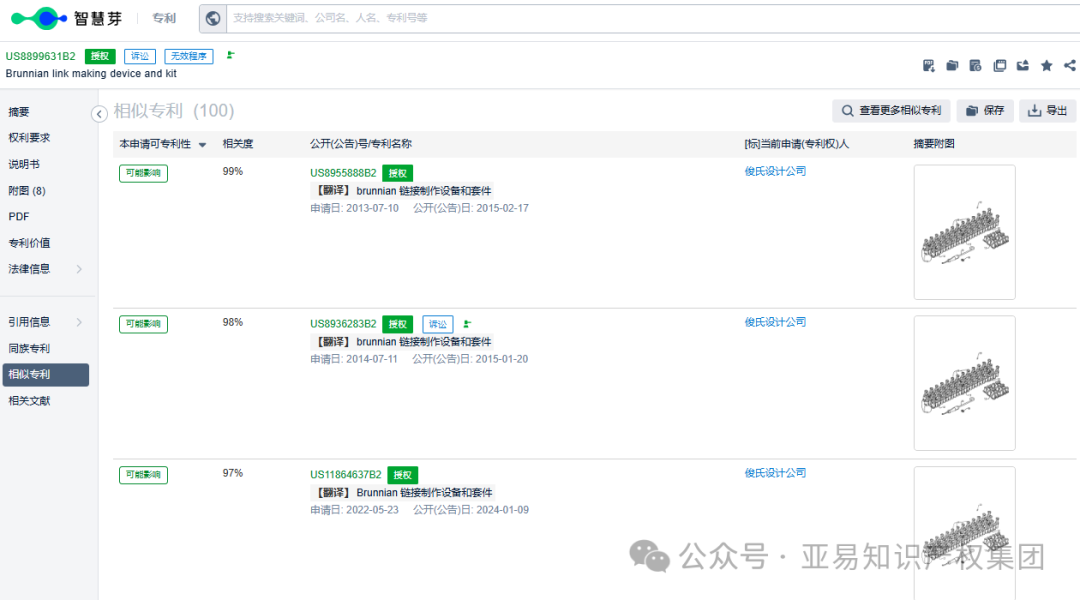Click the 导出 button

[1047, 110]
